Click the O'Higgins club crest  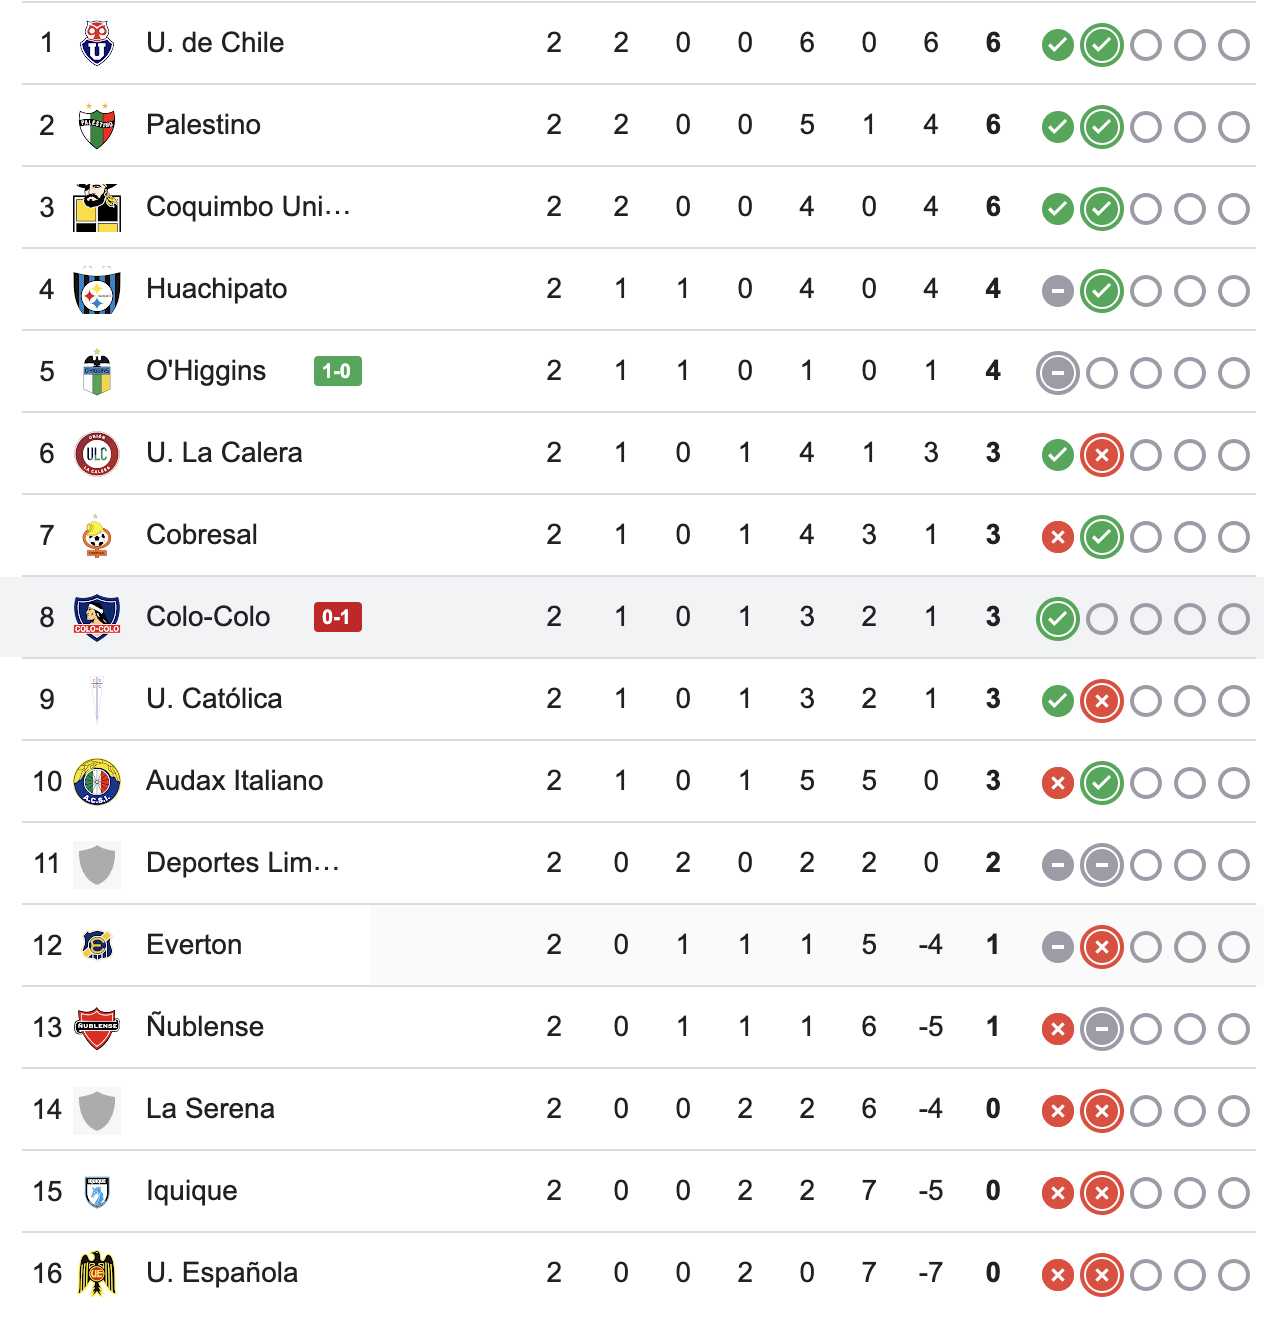click(x=97, y=371)
